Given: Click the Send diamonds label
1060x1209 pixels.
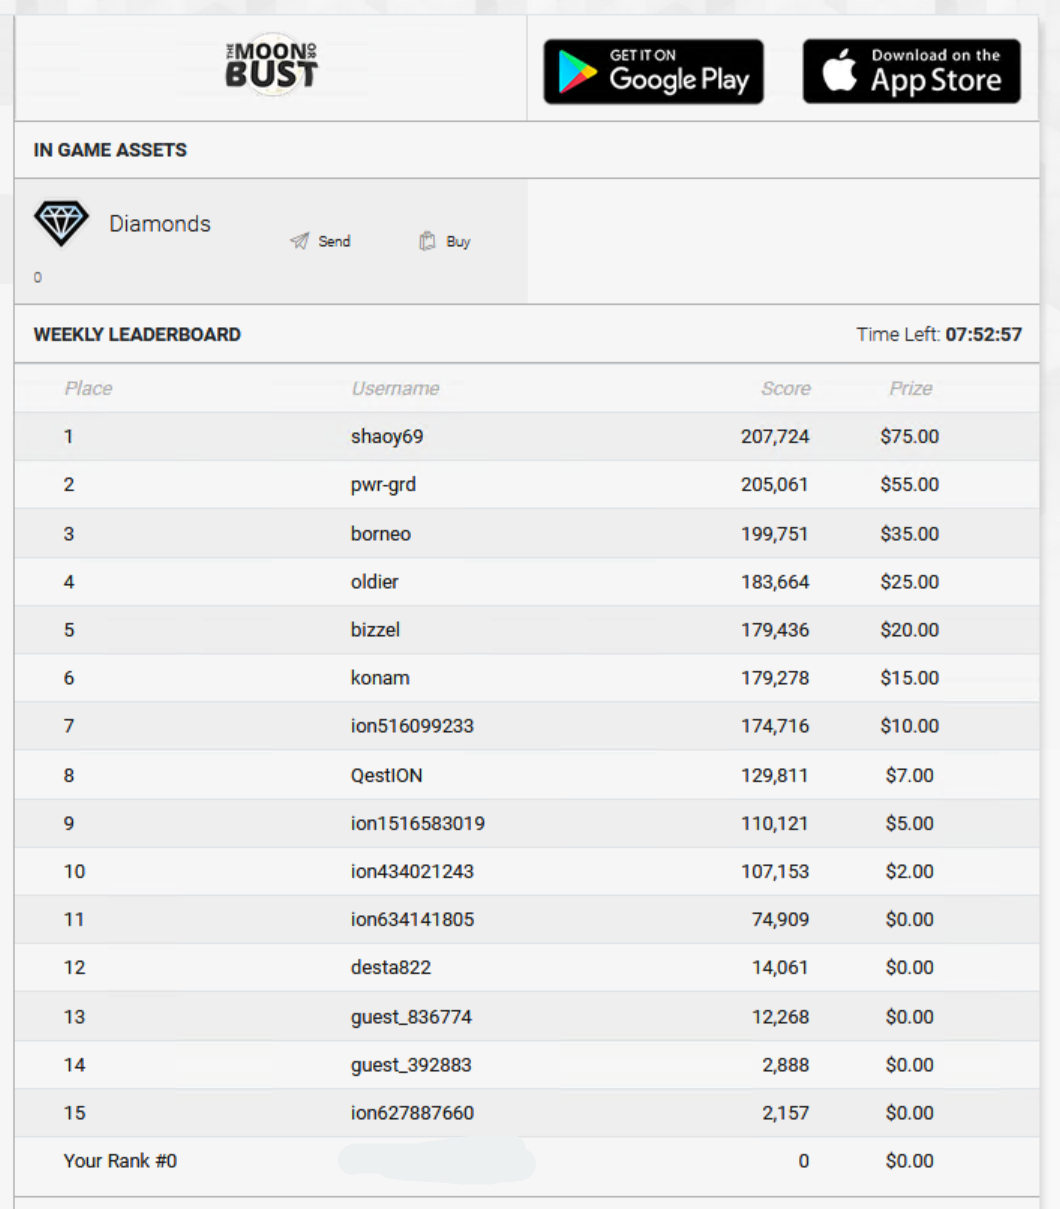Looking at the screenshot, I should 334,241.
